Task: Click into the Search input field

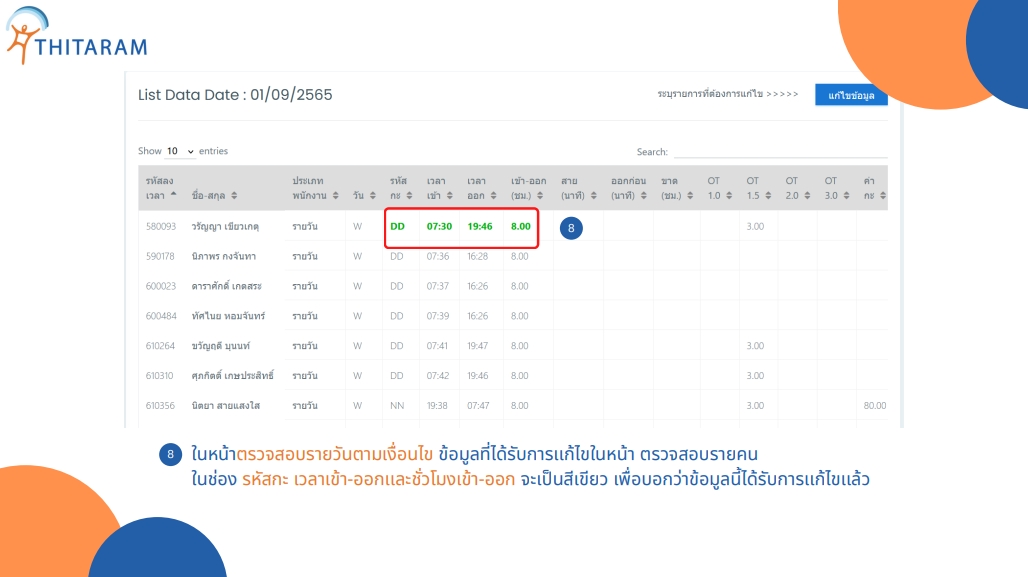Action: coord(780,152)
